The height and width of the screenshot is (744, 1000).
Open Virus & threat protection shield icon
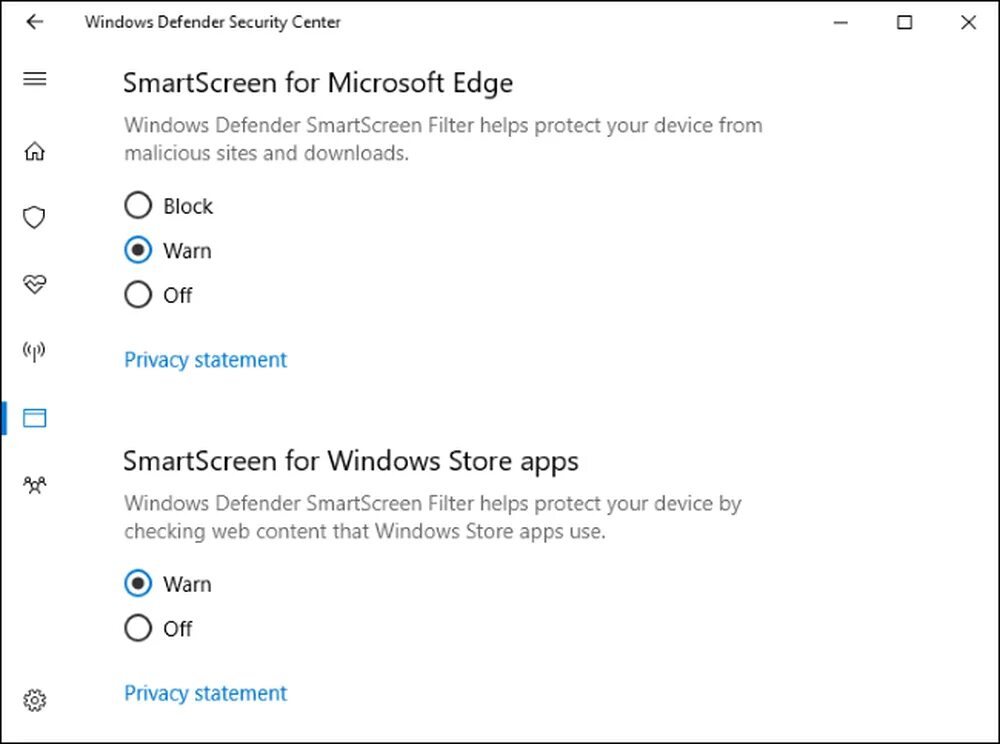coord(35,218)
